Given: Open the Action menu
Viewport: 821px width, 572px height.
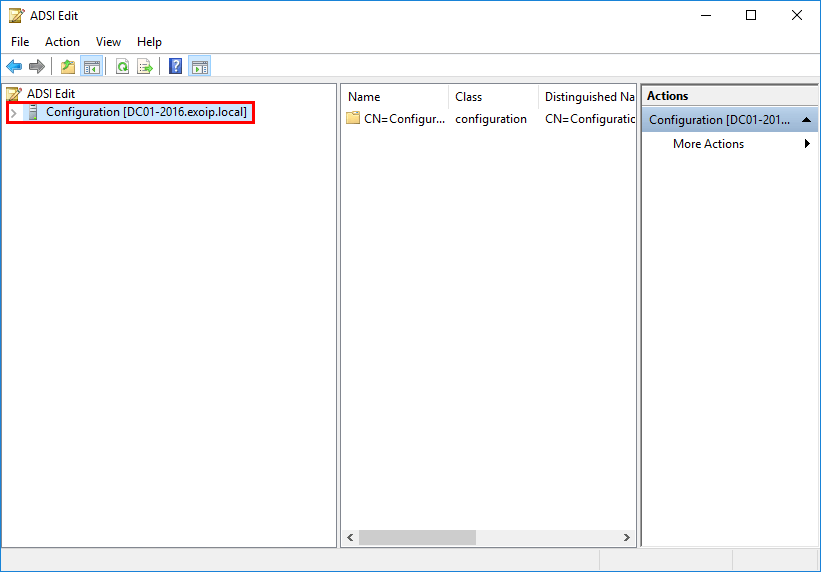Looking at the screenshot, I should (62, 42).
